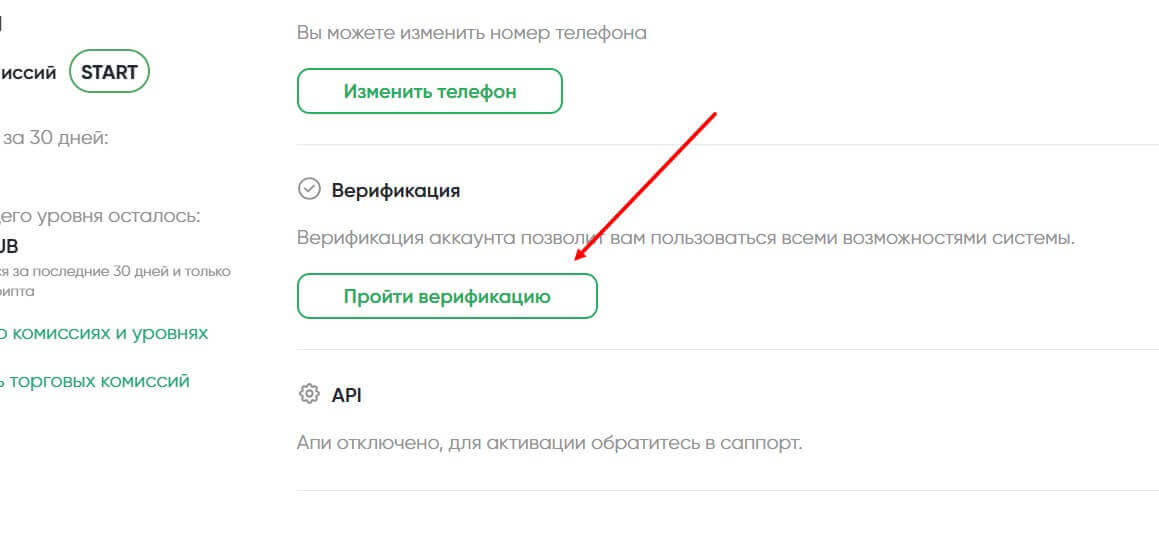Select the "API" section heading
This screenshot has height=540, width=1159.
[346, 395]
